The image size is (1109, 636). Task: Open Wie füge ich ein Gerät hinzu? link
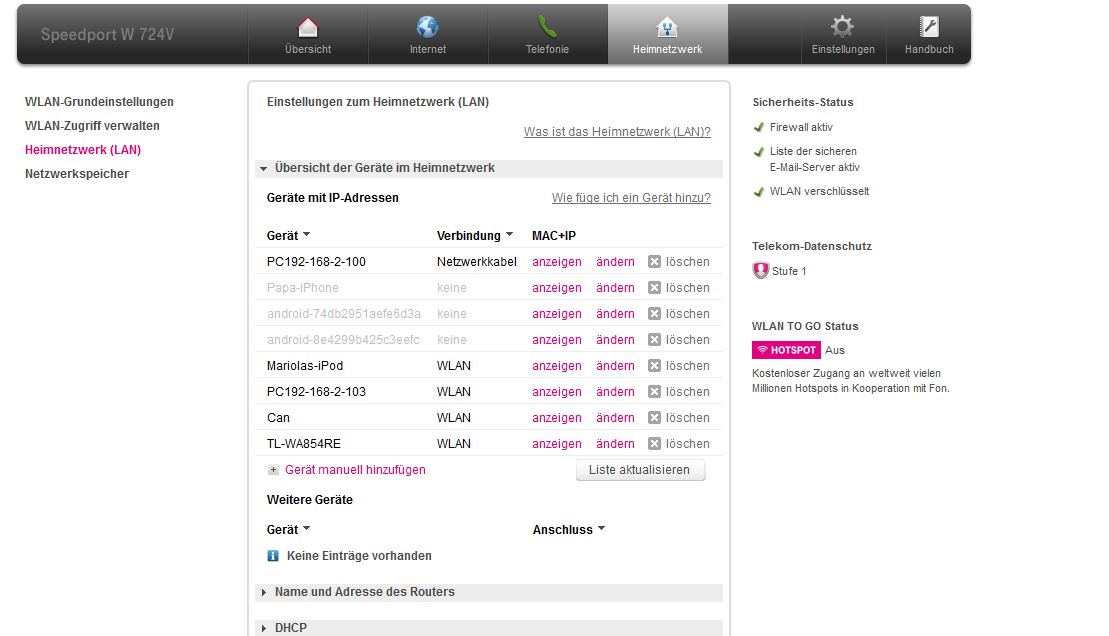(x=631, y=198)
